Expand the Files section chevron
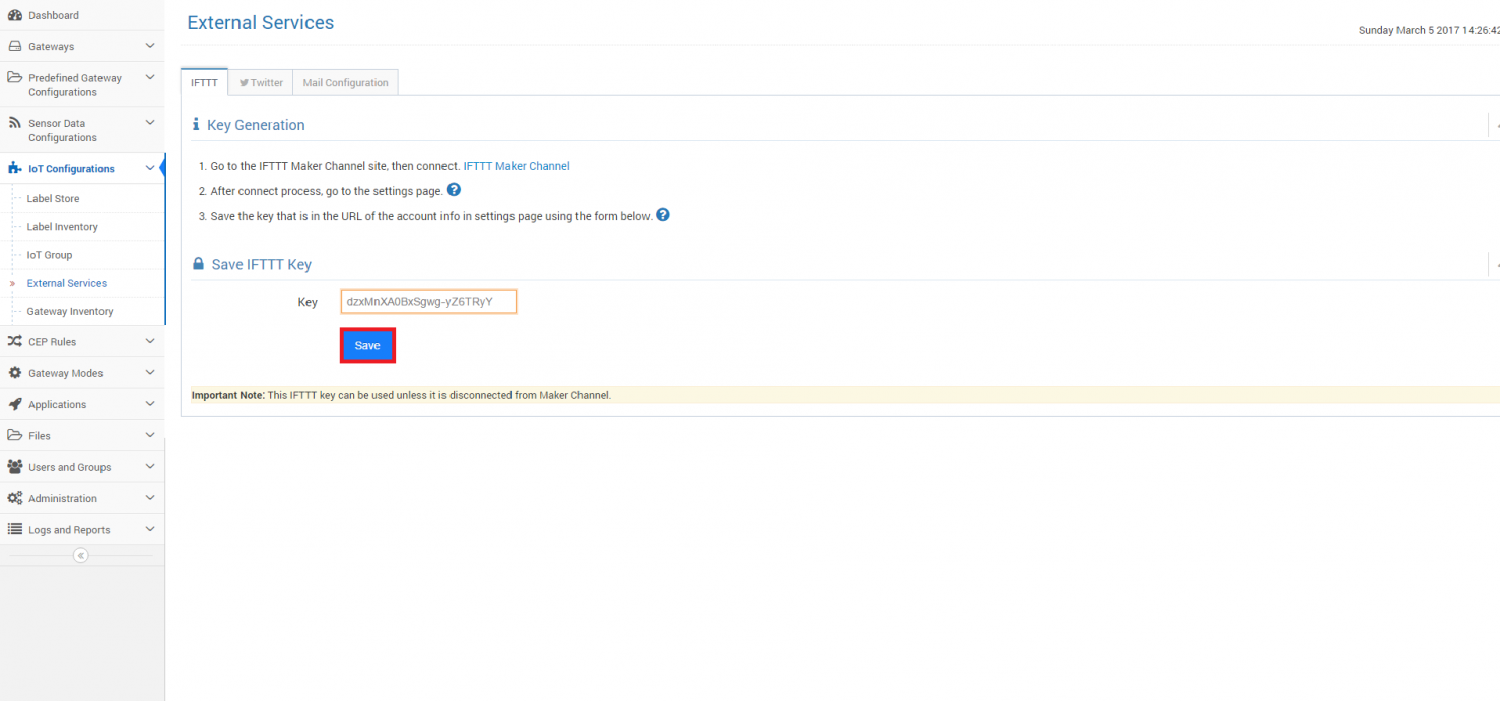This screenshot has height=701, width=1500. click(x=150, y=435)
